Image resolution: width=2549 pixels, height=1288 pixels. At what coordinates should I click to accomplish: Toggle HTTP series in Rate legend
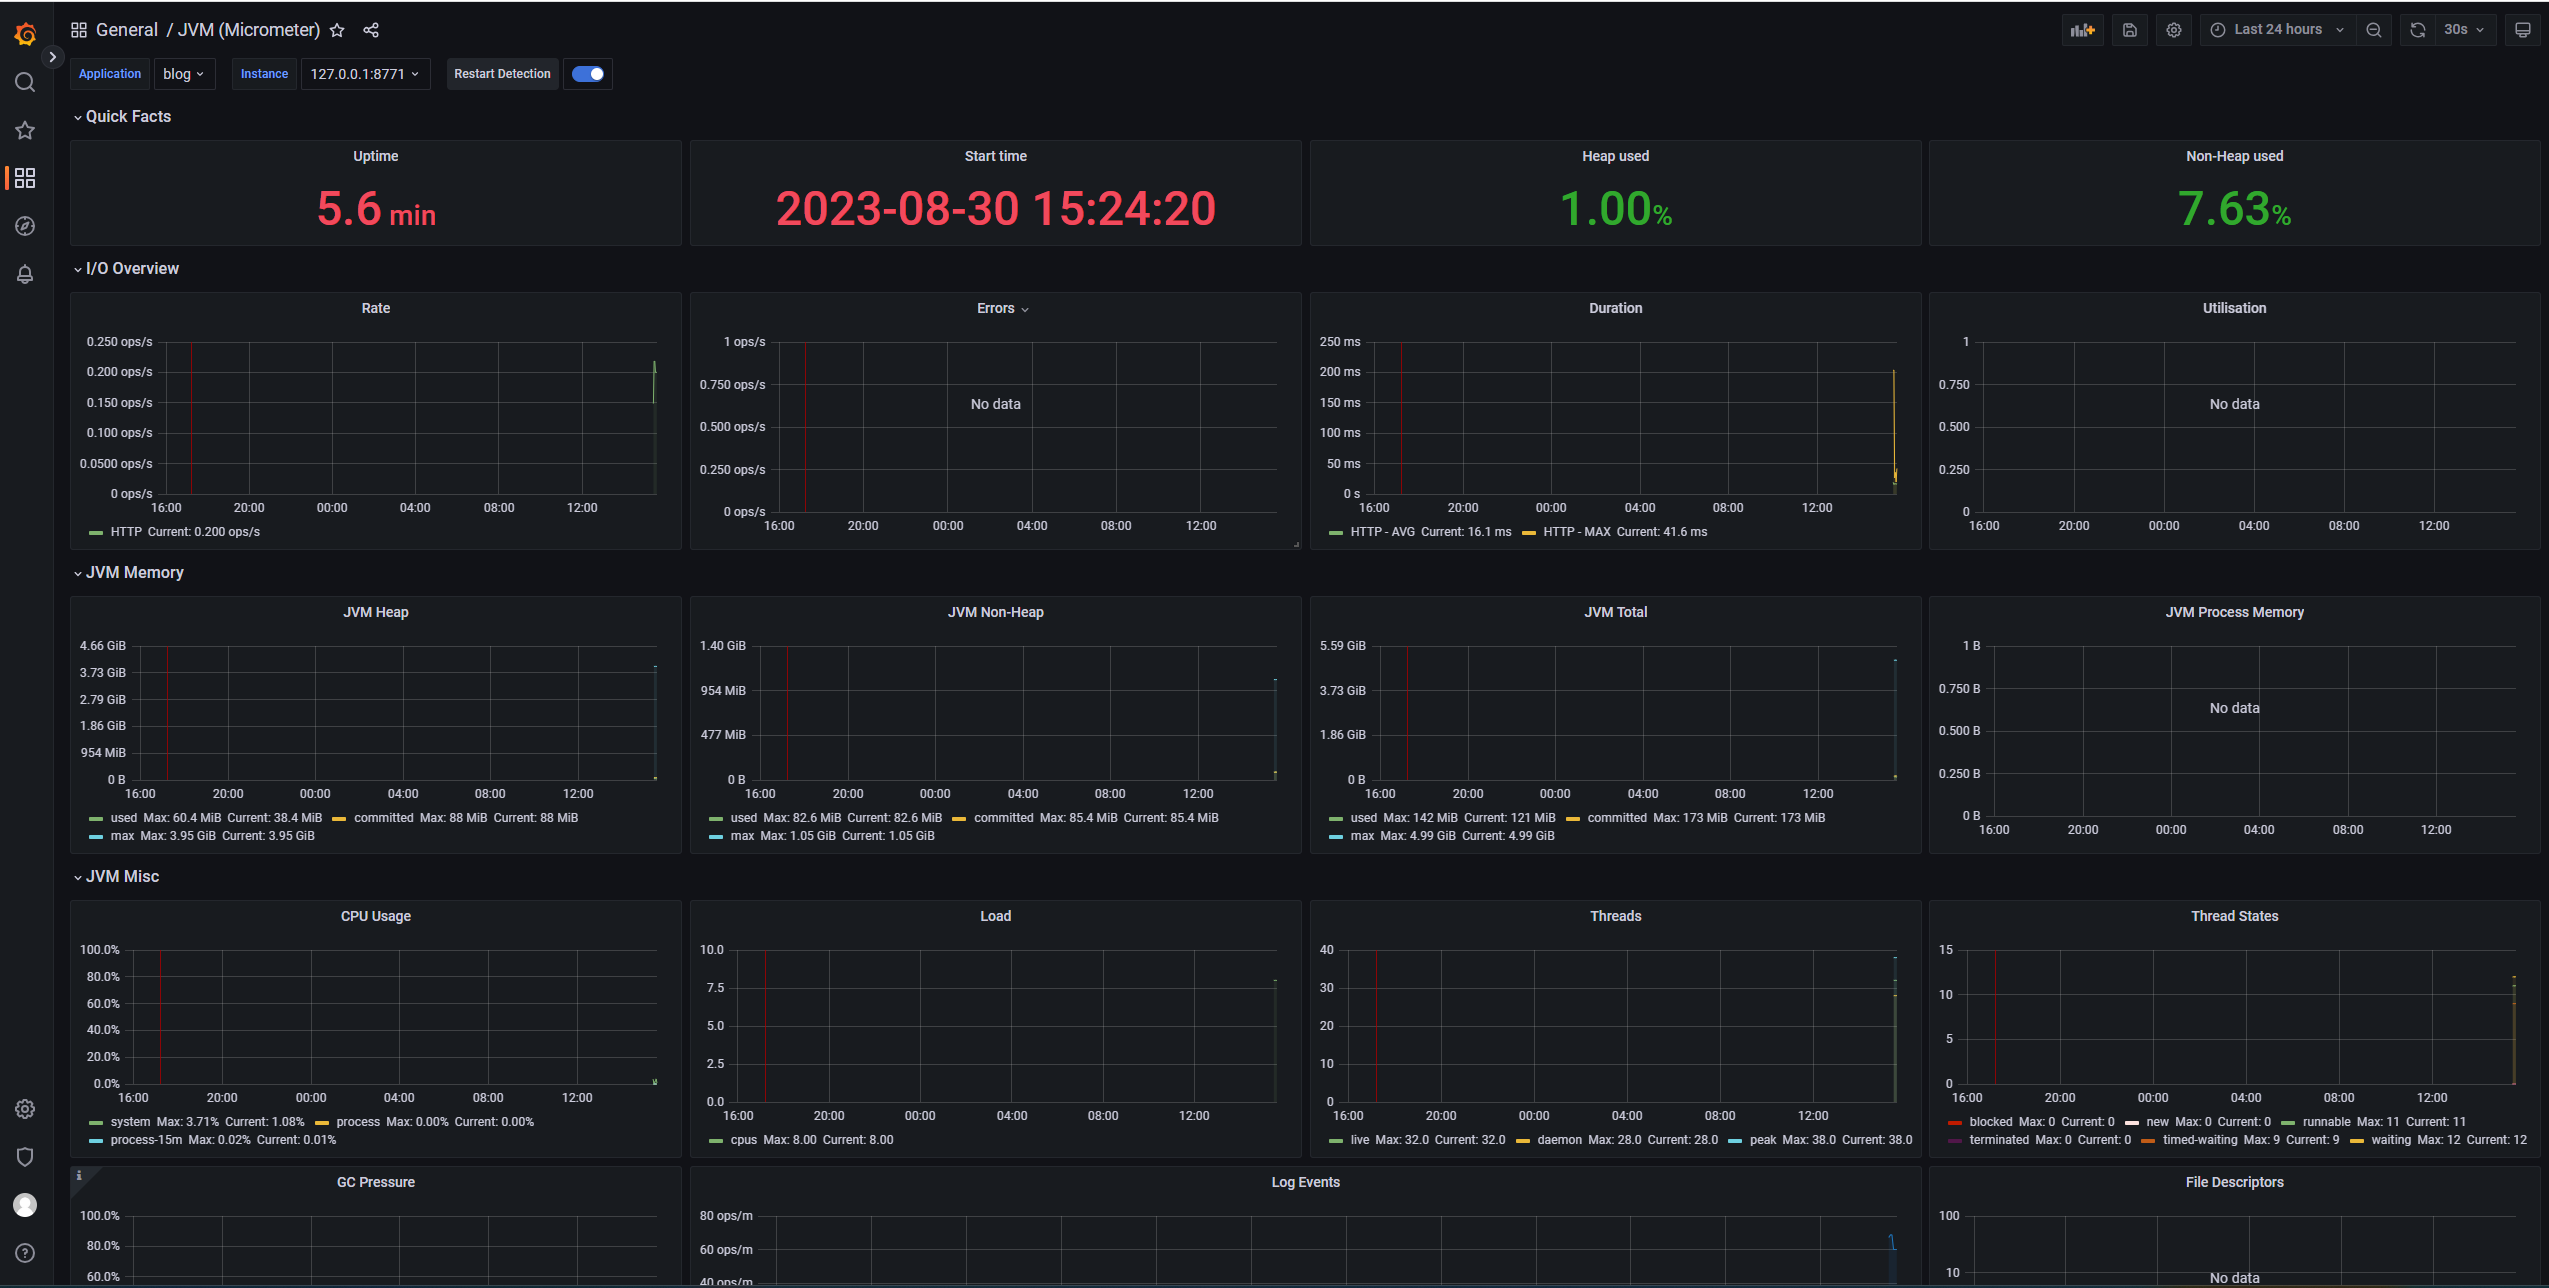tap(126, 532)
